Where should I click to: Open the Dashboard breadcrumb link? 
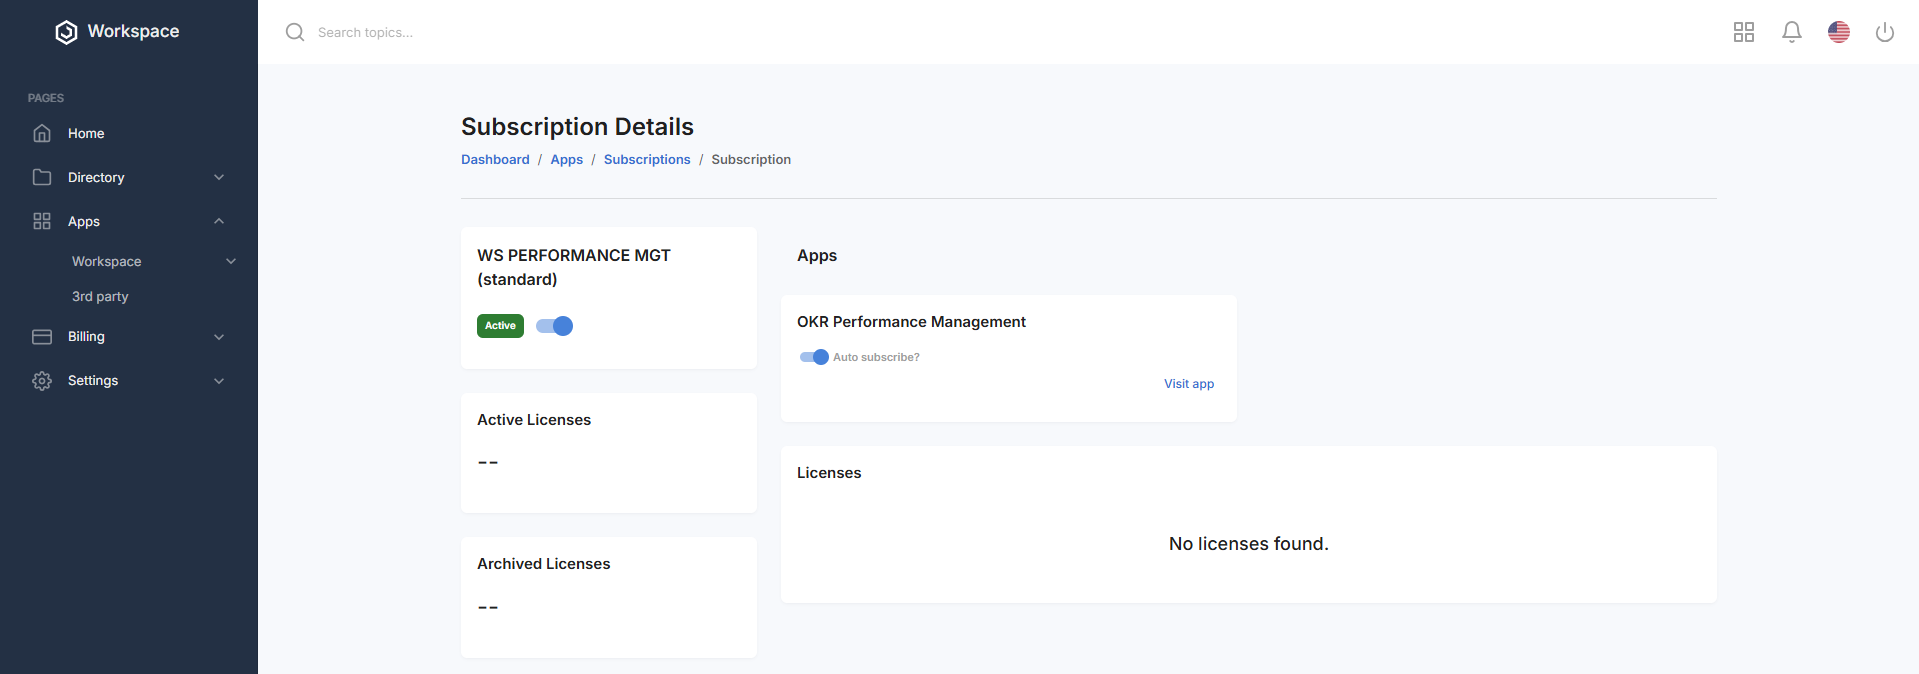click(x=495, y=160)
